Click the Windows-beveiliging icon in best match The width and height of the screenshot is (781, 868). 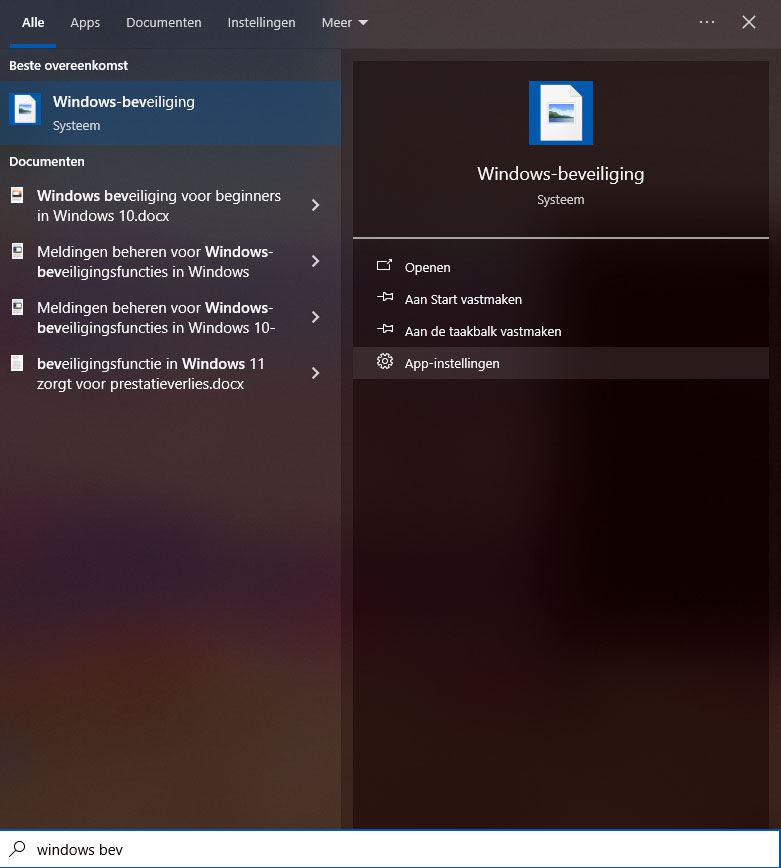point(25,109)
